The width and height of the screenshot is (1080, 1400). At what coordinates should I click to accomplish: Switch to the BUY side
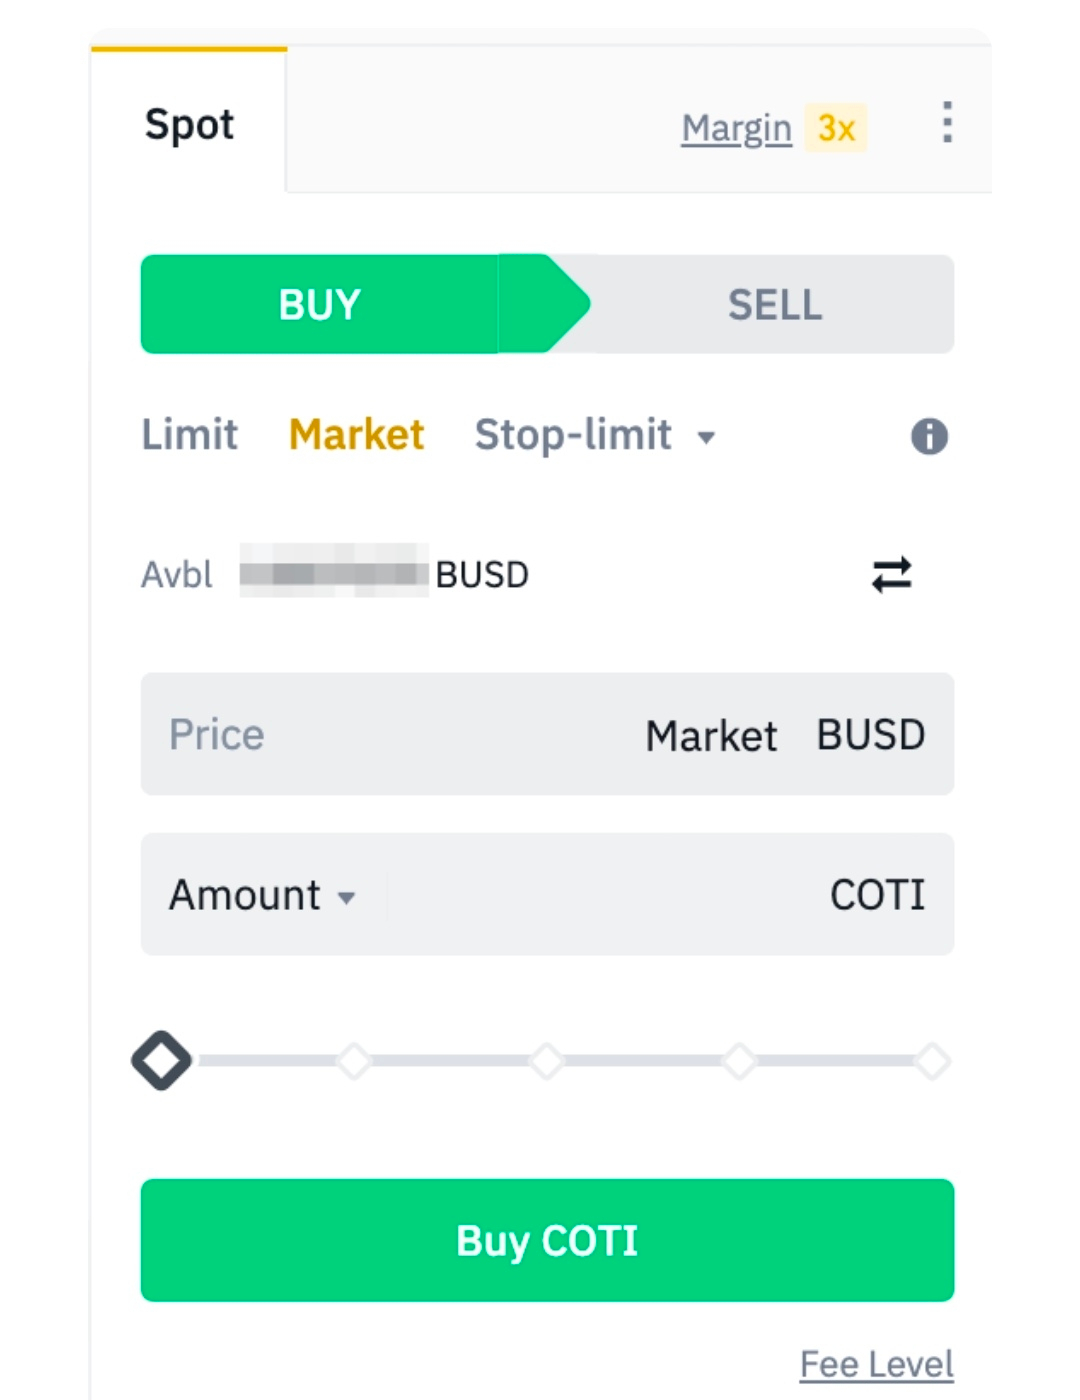(x=320, y=304)
